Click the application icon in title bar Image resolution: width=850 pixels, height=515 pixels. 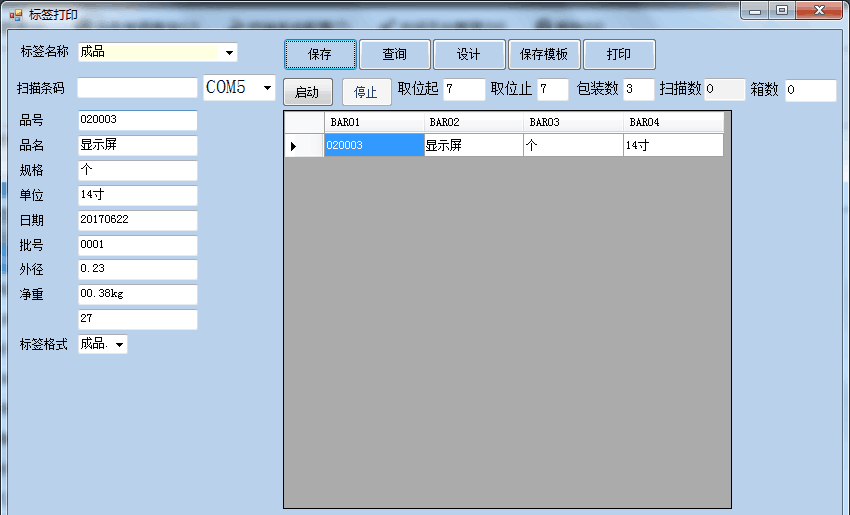(15, 15)
